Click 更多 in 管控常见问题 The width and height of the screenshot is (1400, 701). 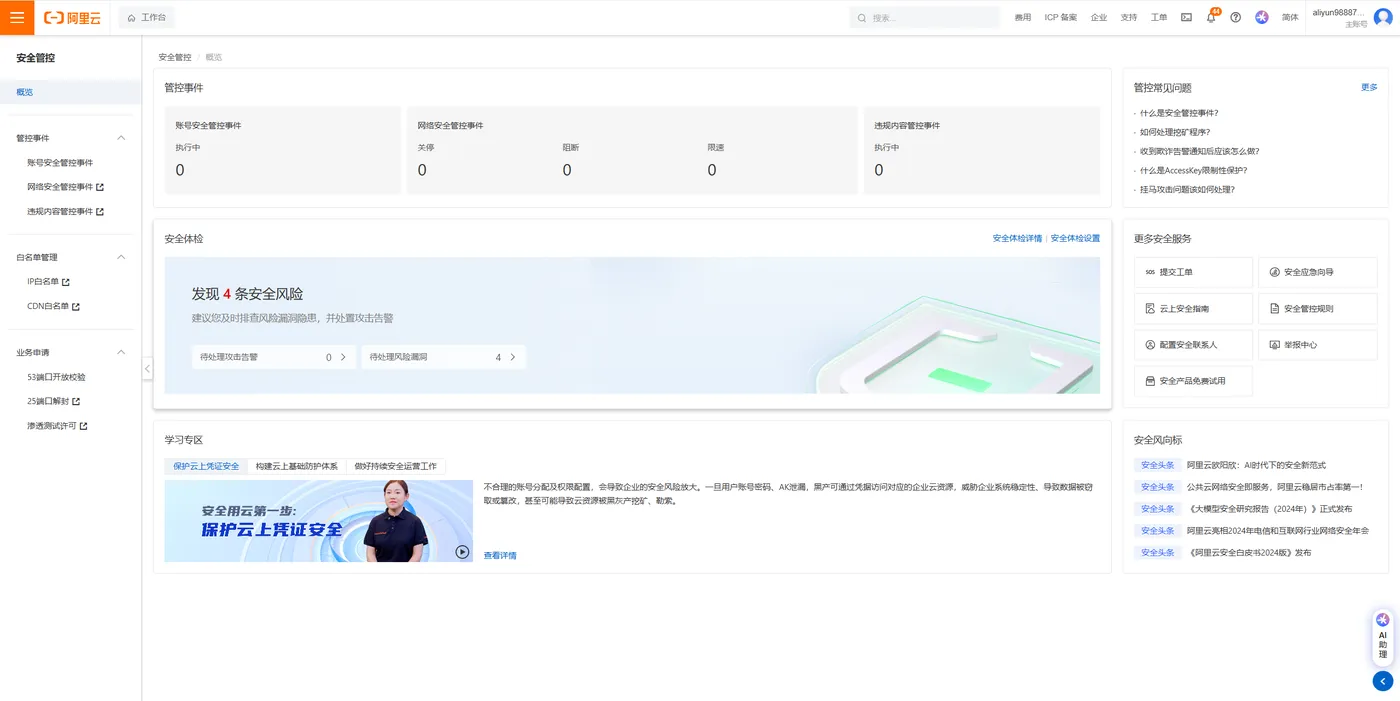pyautogui.click(x=1369, y=87)
